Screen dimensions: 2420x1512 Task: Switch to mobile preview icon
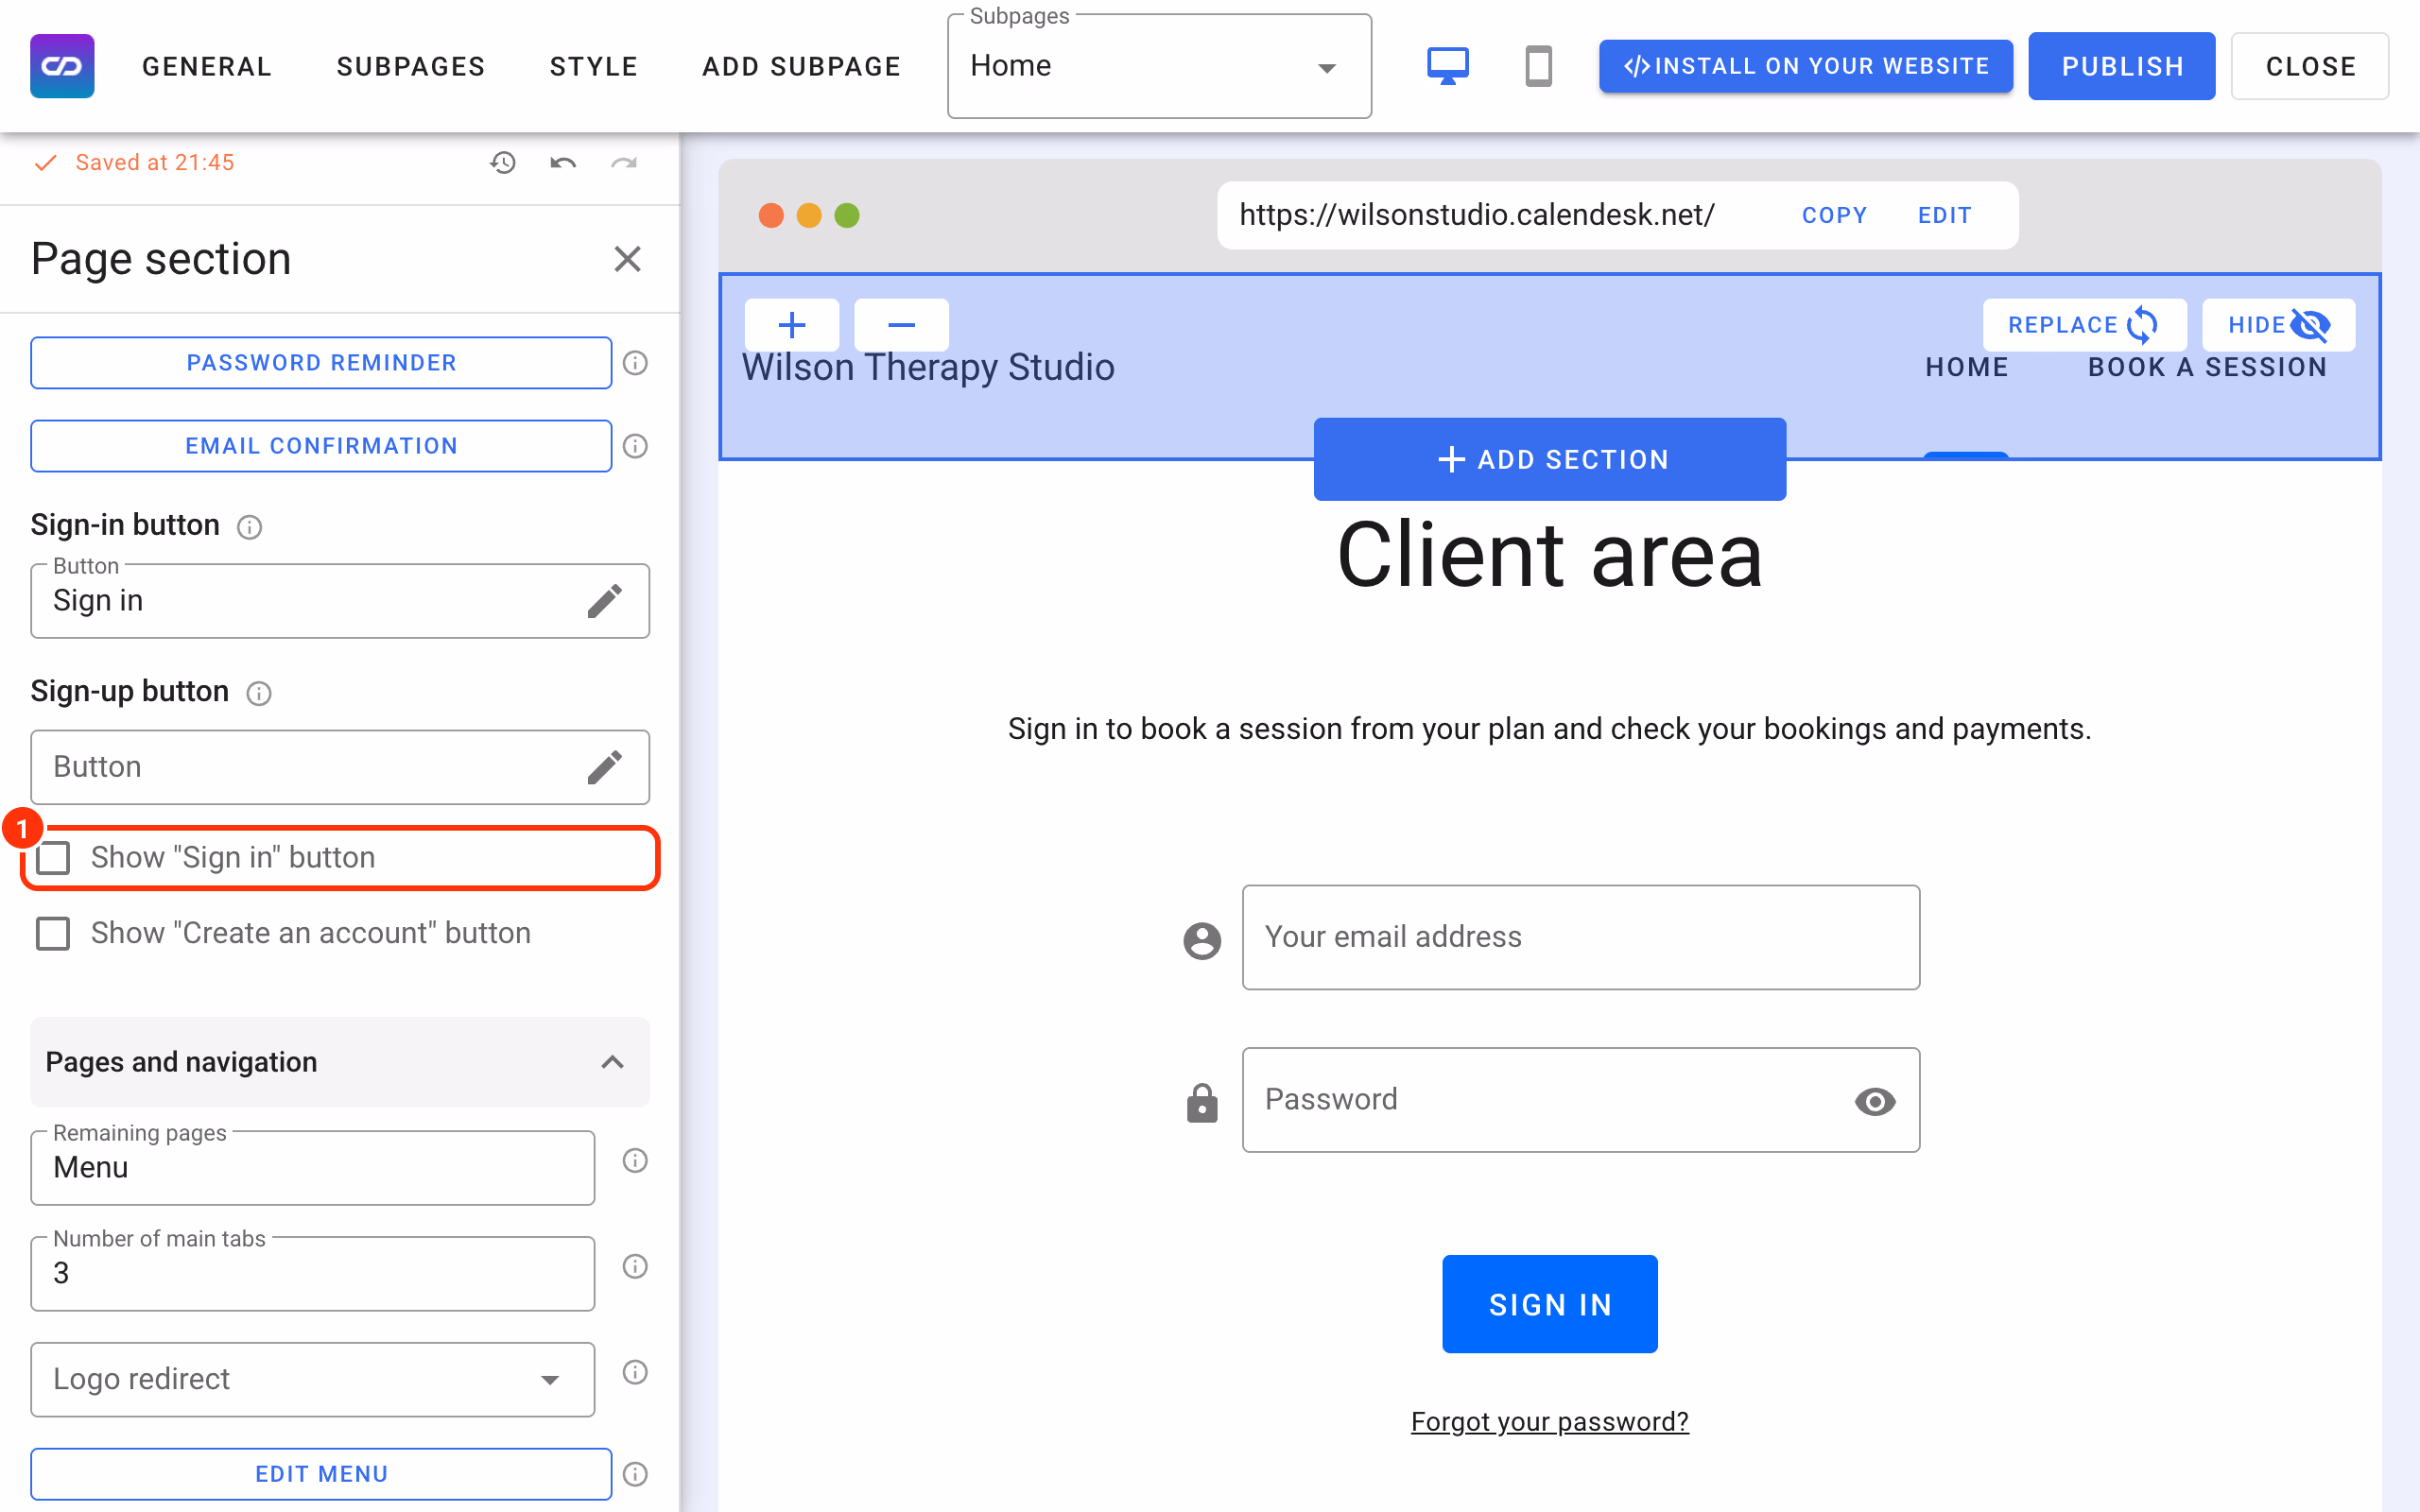(x=1538, y=66)
